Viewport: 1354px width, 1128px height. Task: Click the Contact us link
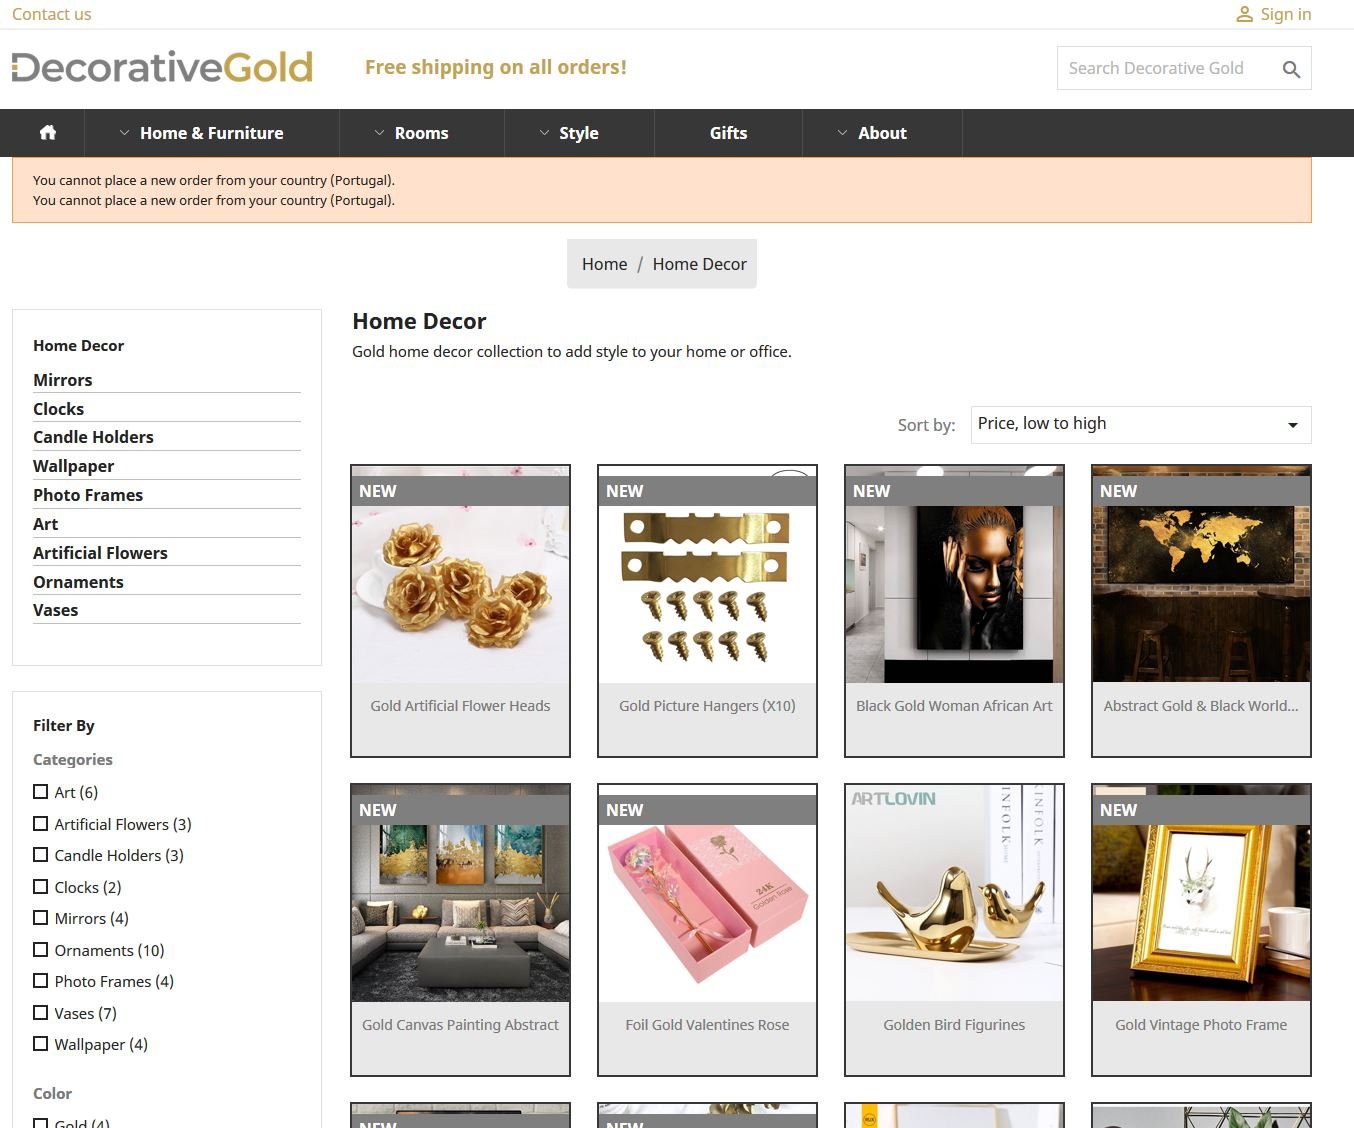click(51, 14)
